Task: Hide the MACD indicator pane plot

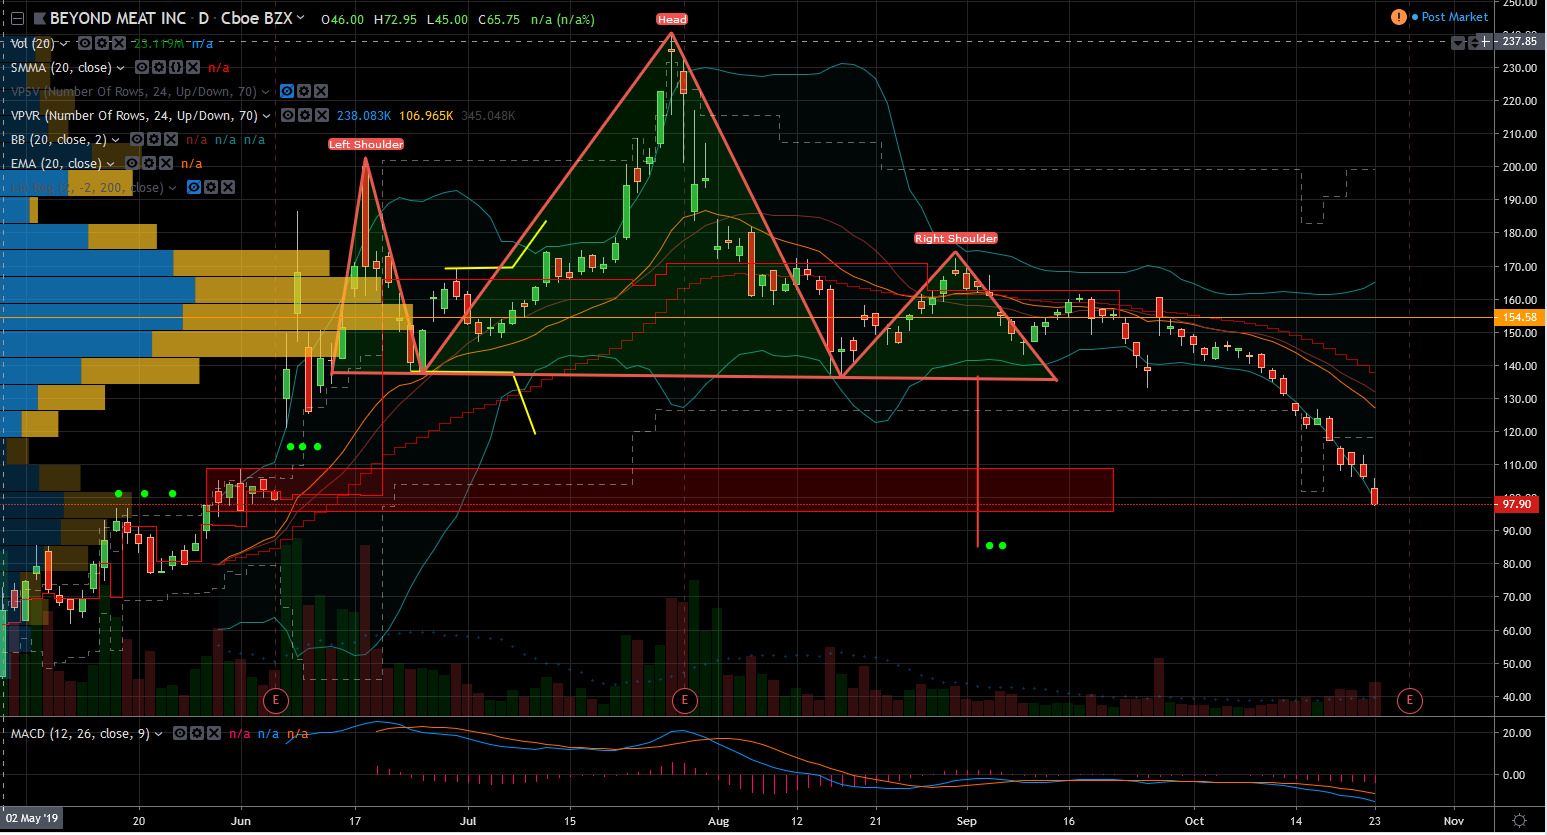Action: pyautogui.click(x=180, y=733)
